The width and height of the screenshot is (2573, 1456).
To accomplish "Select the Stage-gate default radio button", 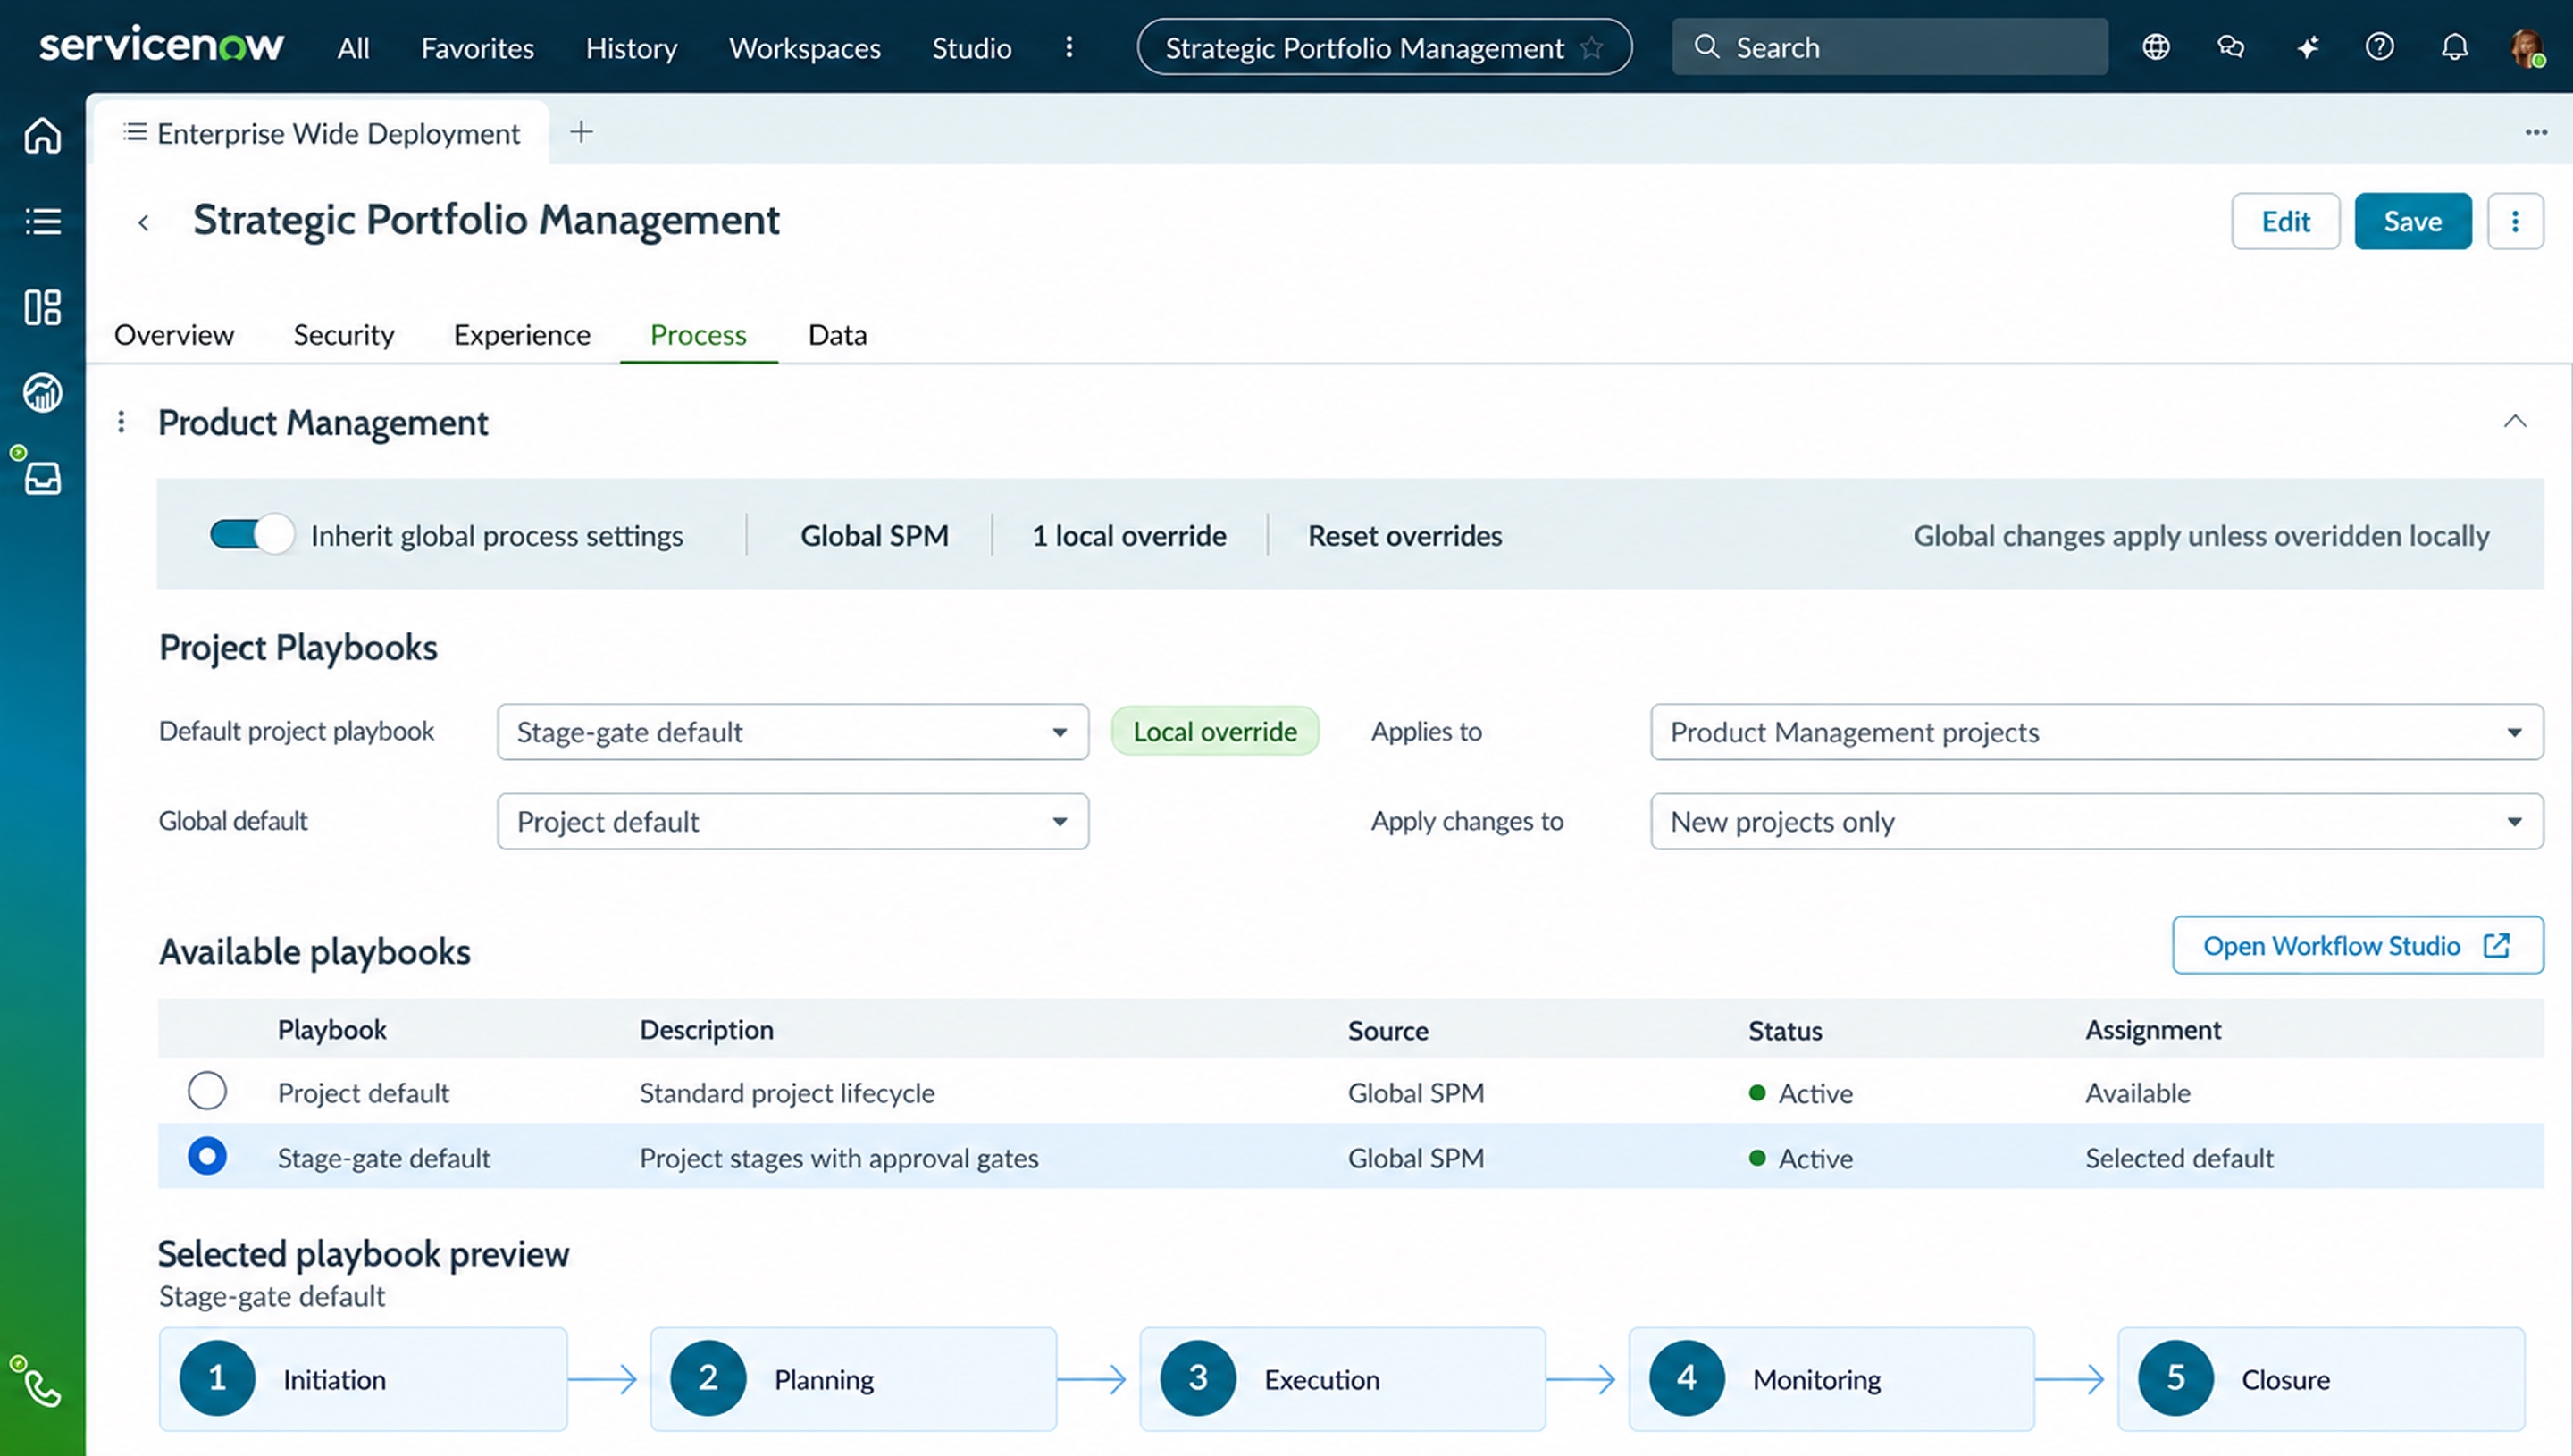I will (207, 1157).
